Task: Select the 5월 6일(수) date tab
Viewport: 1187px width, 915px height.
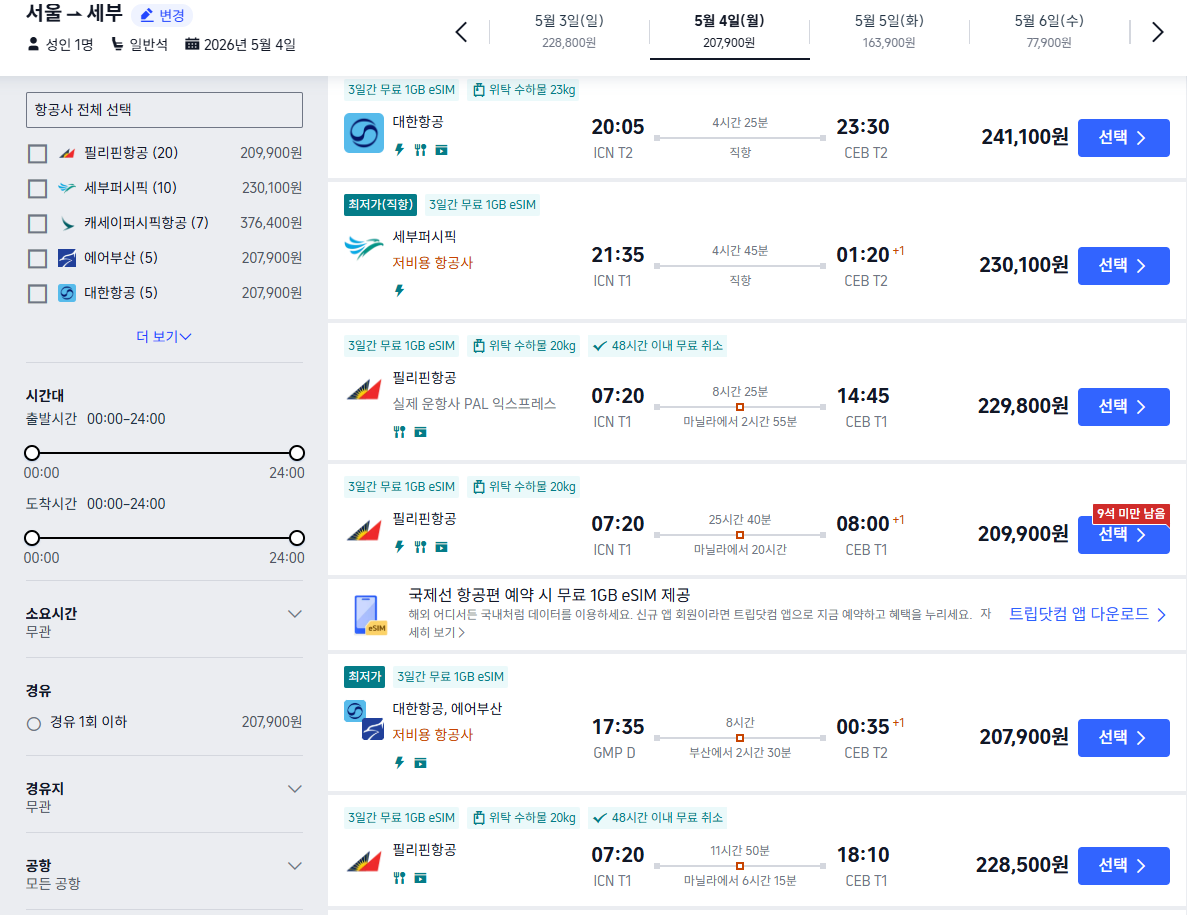Action: point(1049,31)
